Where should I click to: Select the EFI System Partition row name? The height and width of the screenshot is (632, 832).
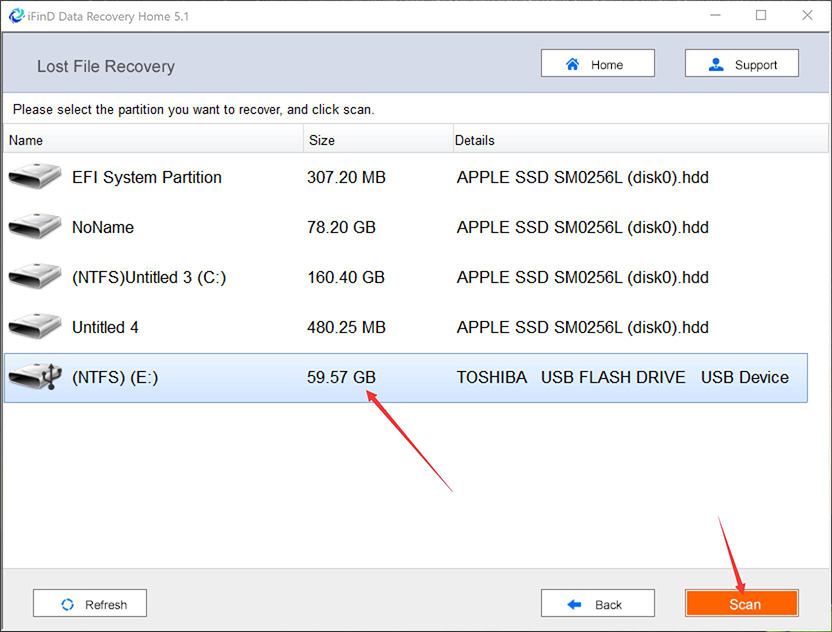(x=146, y=177)
